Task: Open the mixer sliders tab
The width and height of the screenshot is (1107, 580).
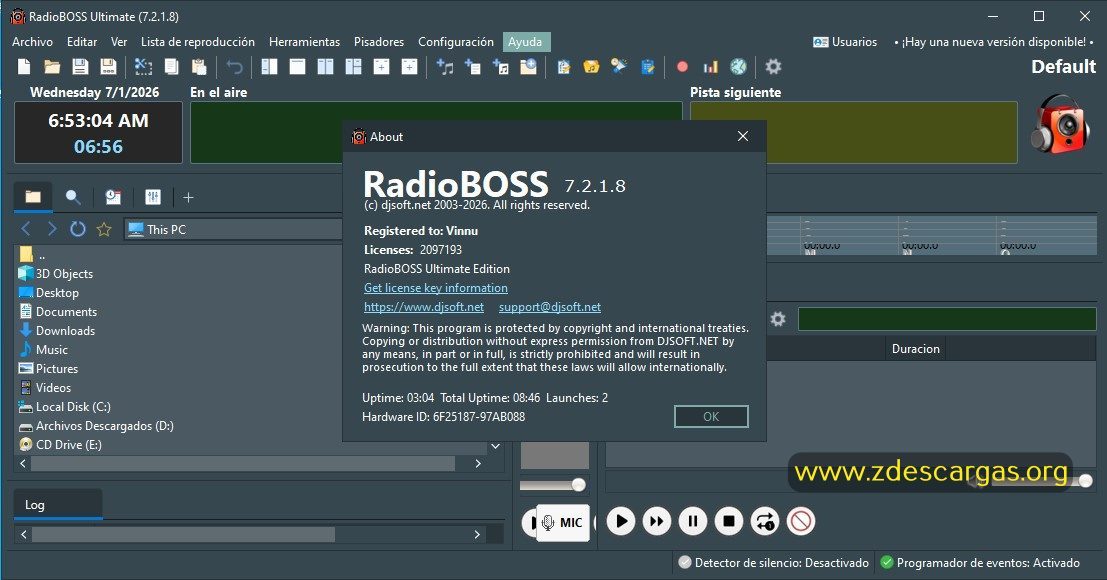Action: pyautogui.click(x=153, y=197)
